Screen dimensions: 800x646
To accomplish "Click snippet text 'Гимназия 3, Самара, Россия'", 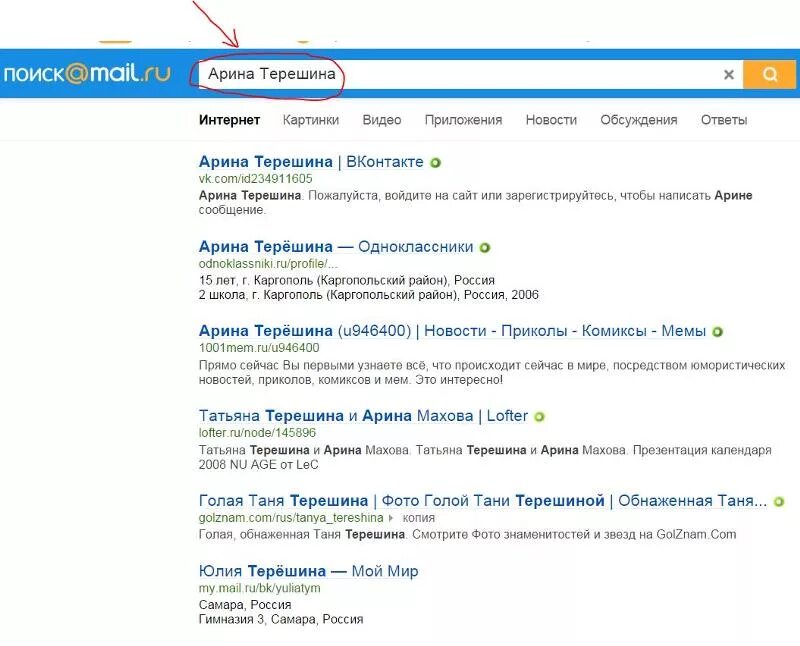I will pos(281,619).
